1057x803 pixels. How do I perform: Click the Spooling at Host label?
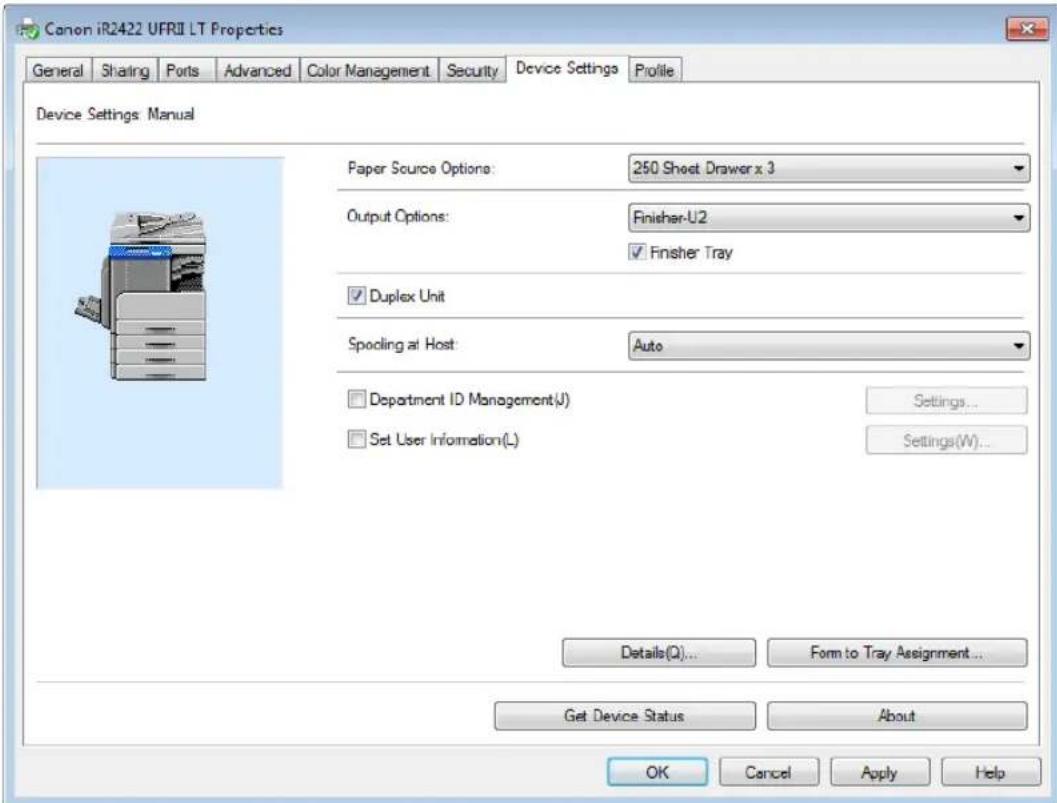click(x=402, y=345)
